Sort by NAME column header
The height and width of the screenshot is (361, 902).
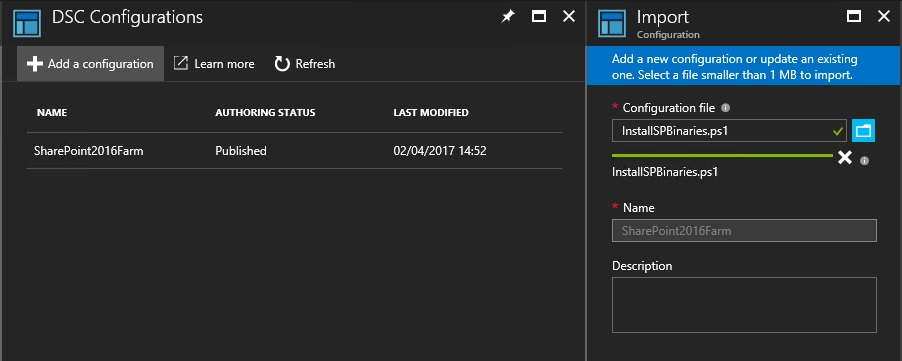pyautogui.click(x=52, y=113)
